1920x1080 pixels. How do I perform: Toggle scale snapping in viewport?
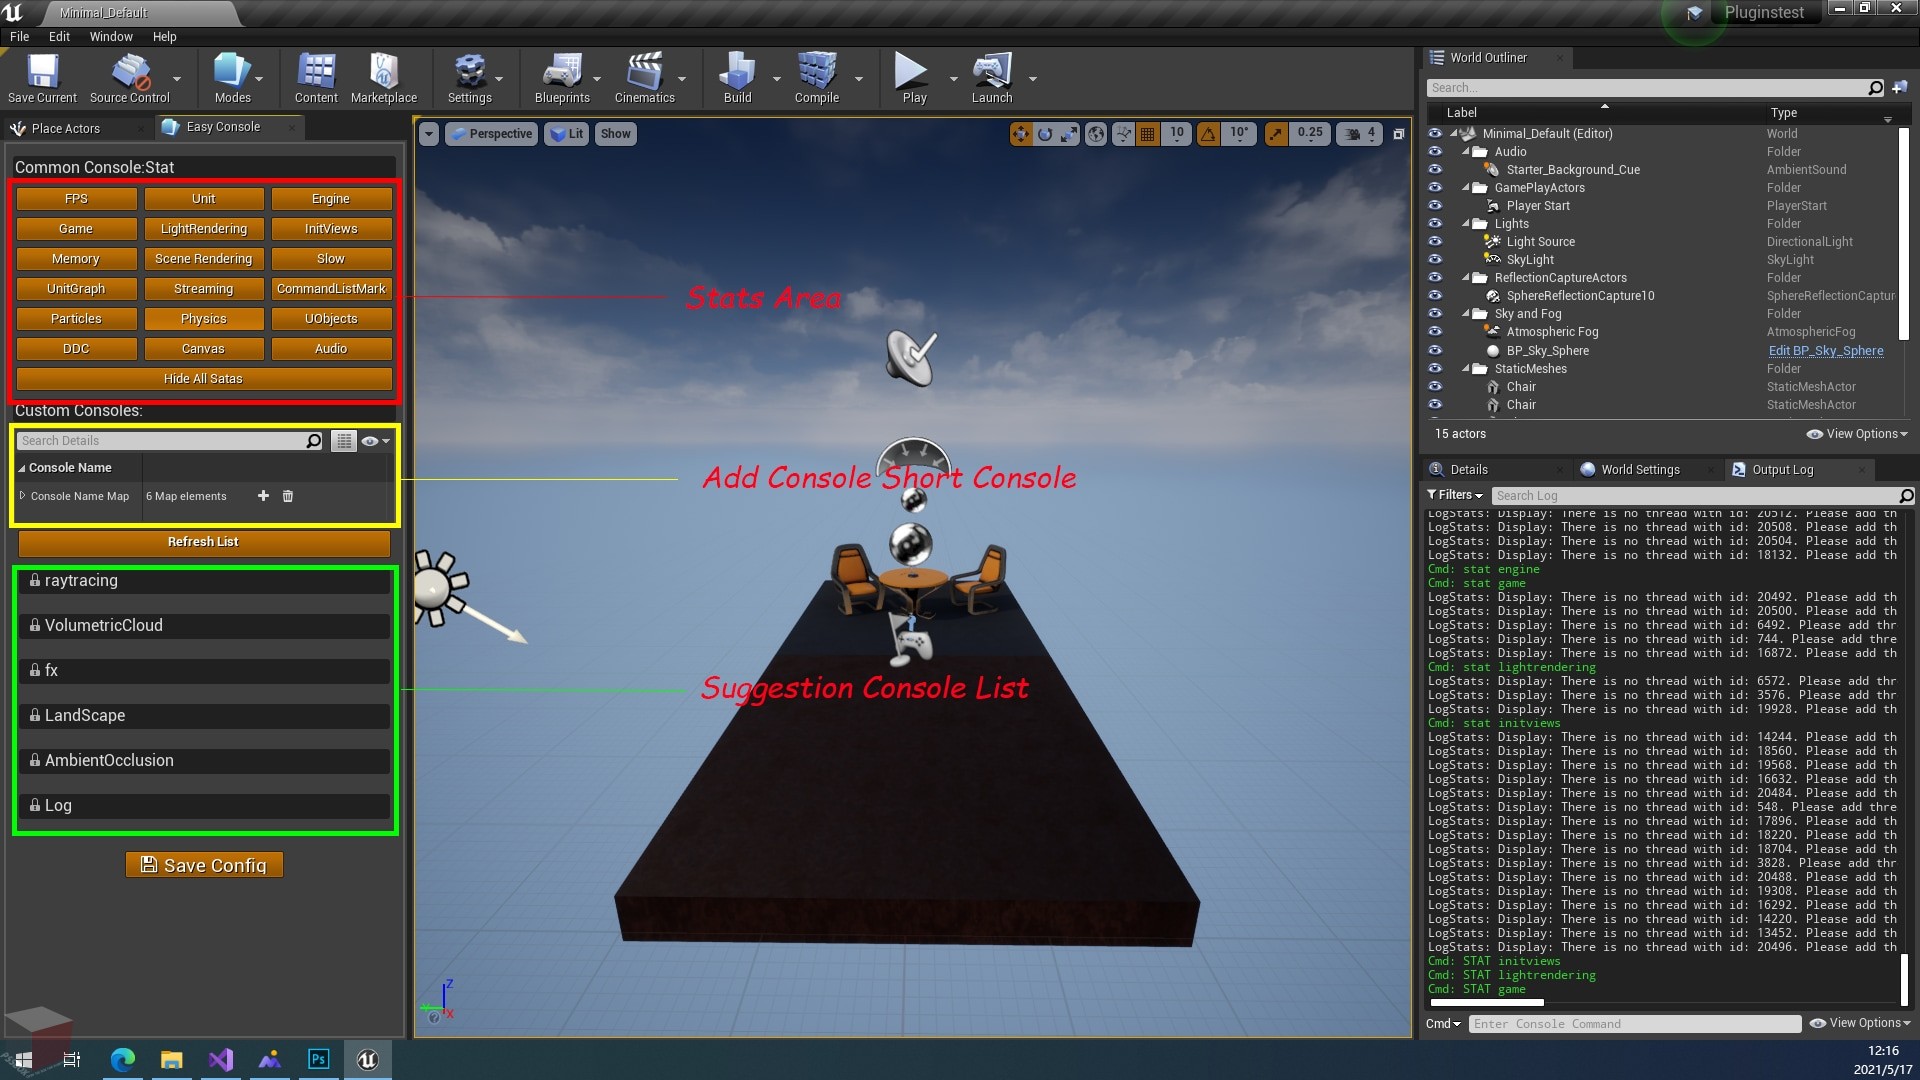pyautogui.click(x=1276, y=133)
